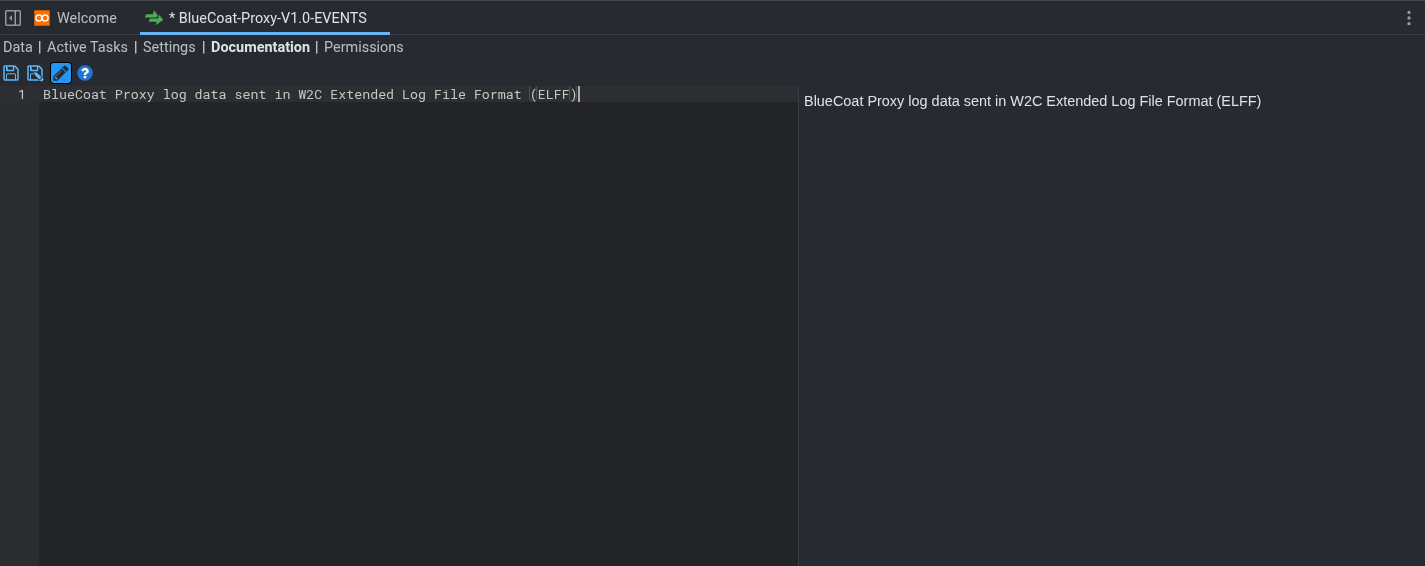Open the three-dot more options menu

coord(1409,18)
